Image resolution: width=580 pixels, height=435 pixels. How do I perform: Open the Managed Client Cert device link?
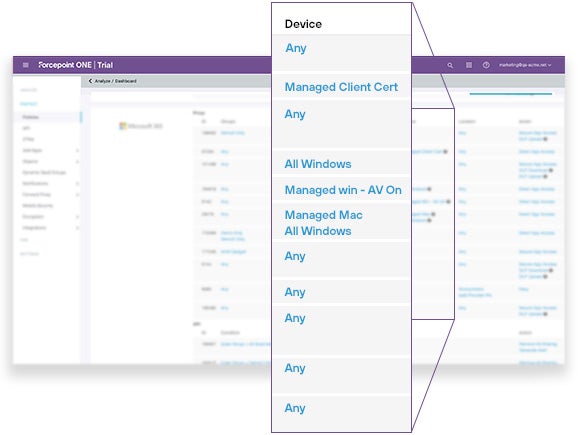pyautogui.click(x=341, y=87)
